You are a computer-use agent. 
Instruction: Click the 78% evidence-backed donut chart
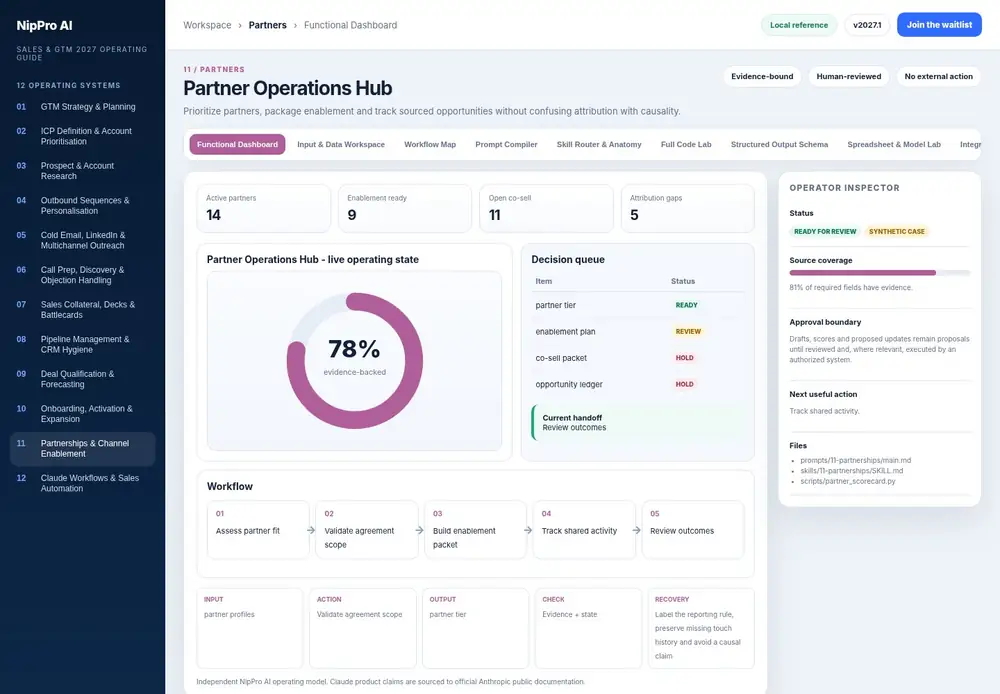pyautogui.click(x=355, y=360)
